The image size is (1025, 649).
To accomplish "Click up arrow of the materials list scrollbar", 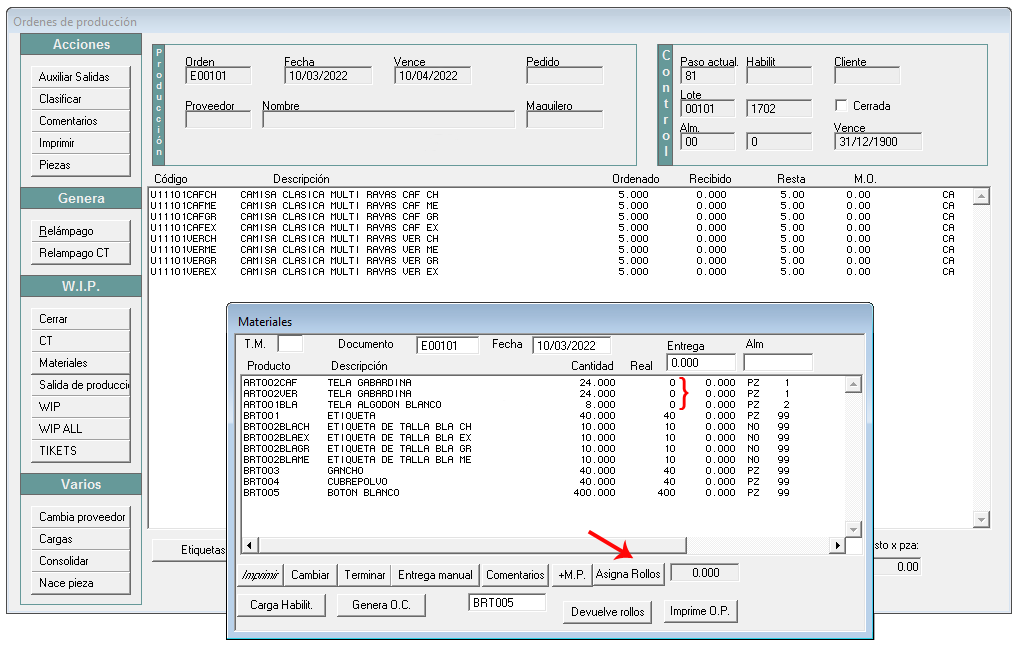I will [852, 384].
